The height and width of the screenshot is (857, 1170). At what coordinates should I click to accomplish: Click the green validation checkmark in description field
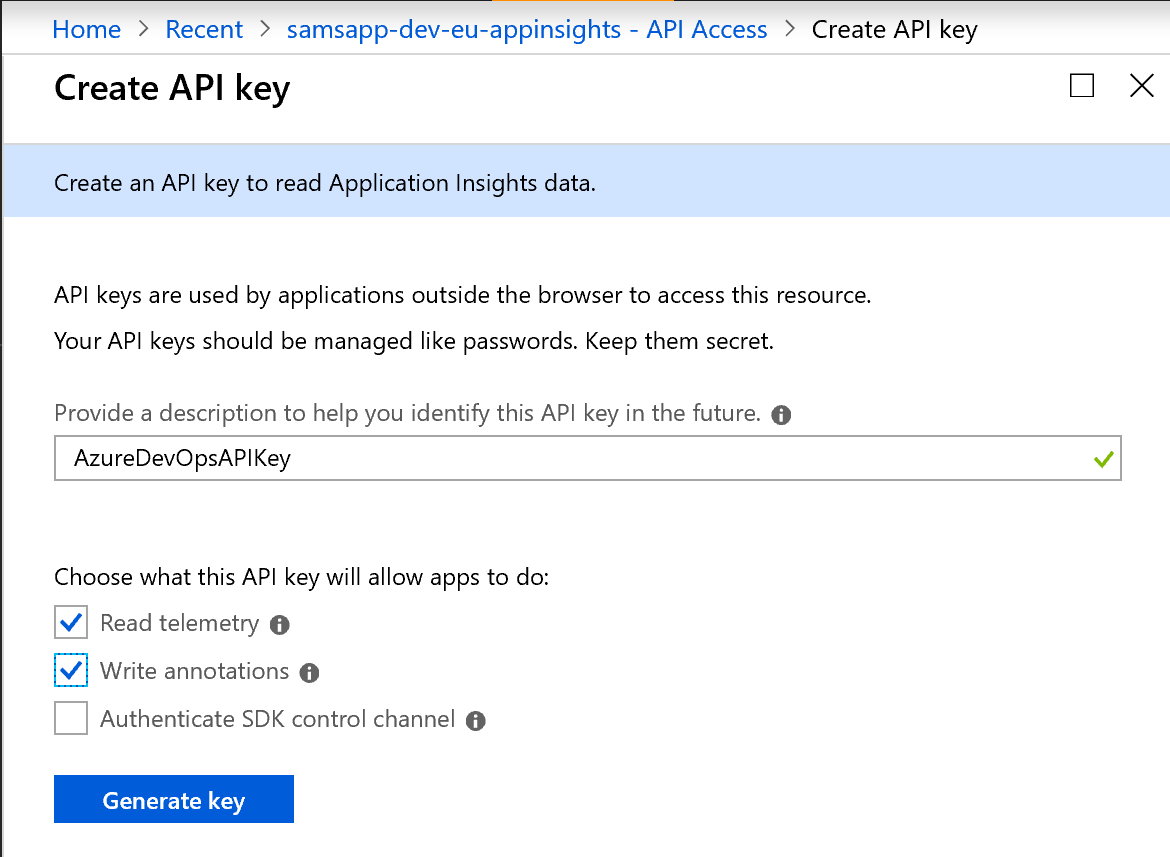pos(1103,460)
